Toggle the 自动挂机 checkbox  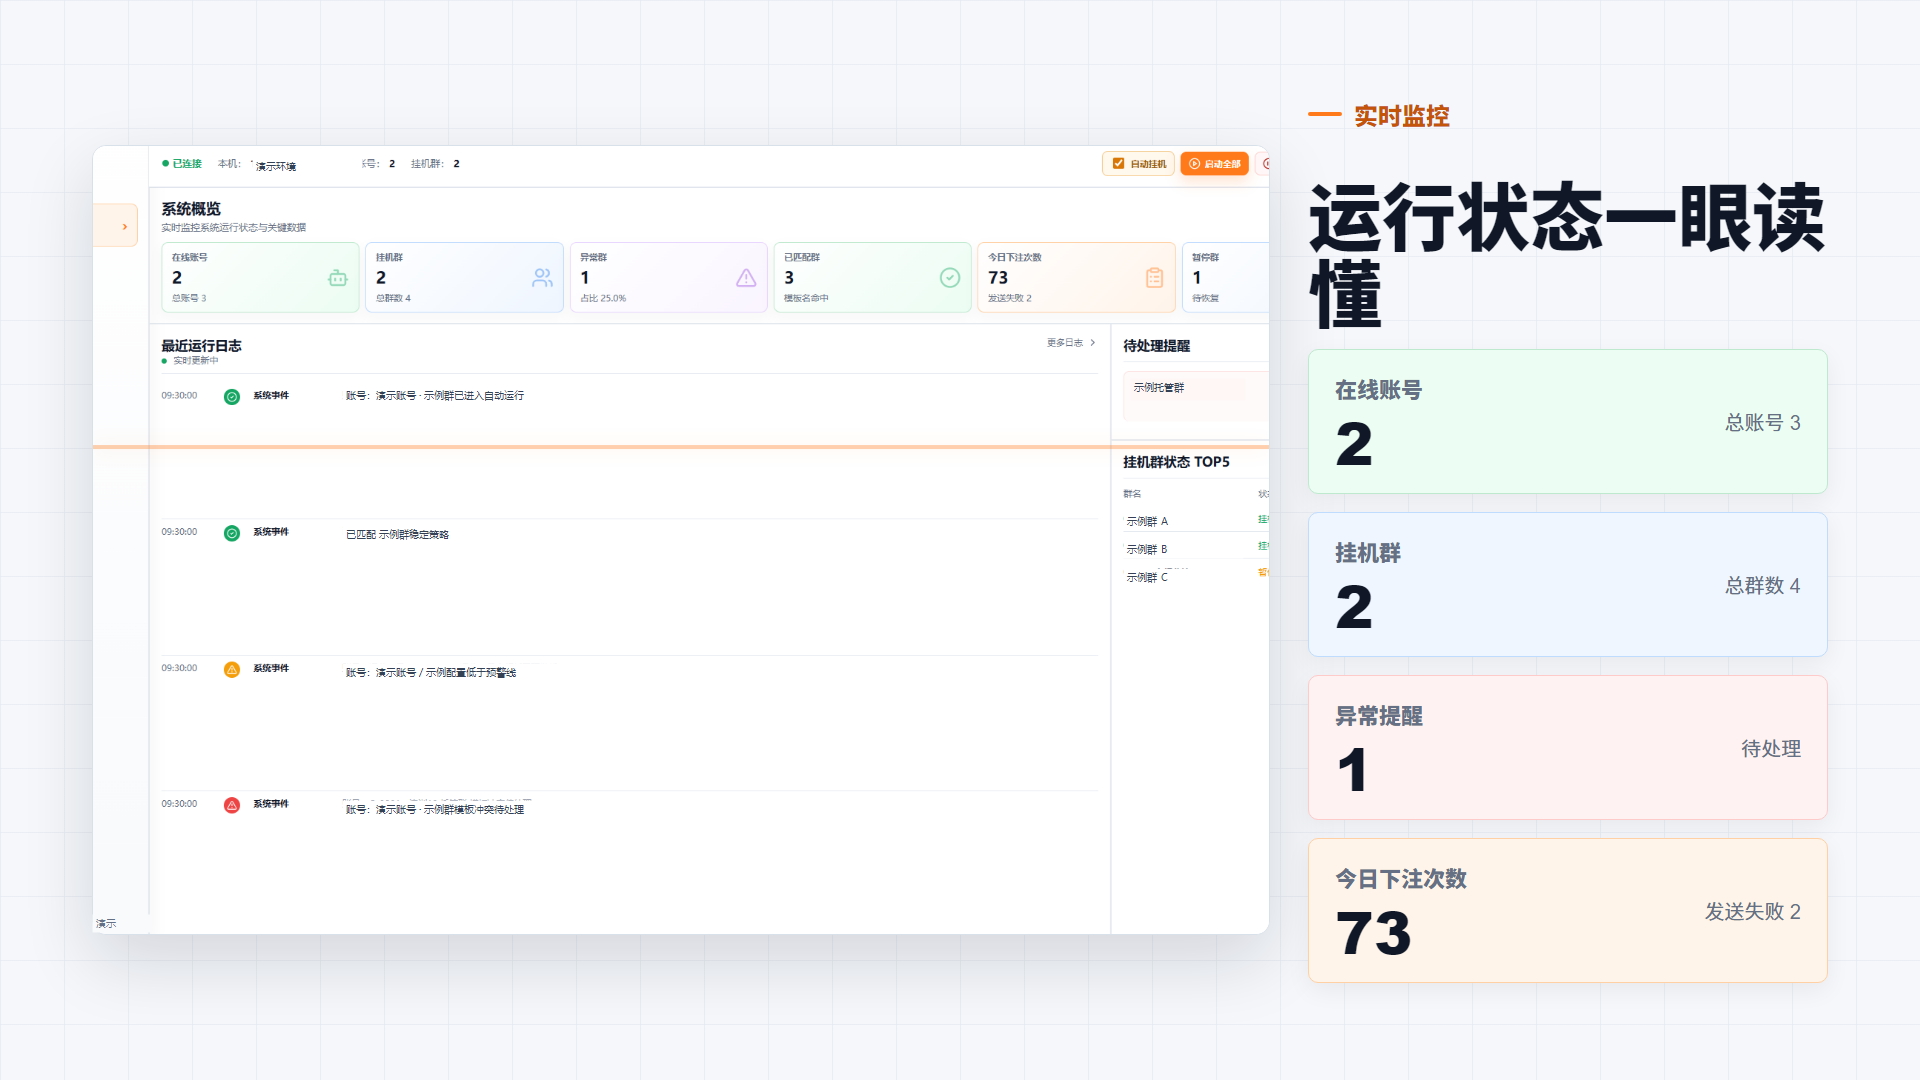tap(1118, 164)
